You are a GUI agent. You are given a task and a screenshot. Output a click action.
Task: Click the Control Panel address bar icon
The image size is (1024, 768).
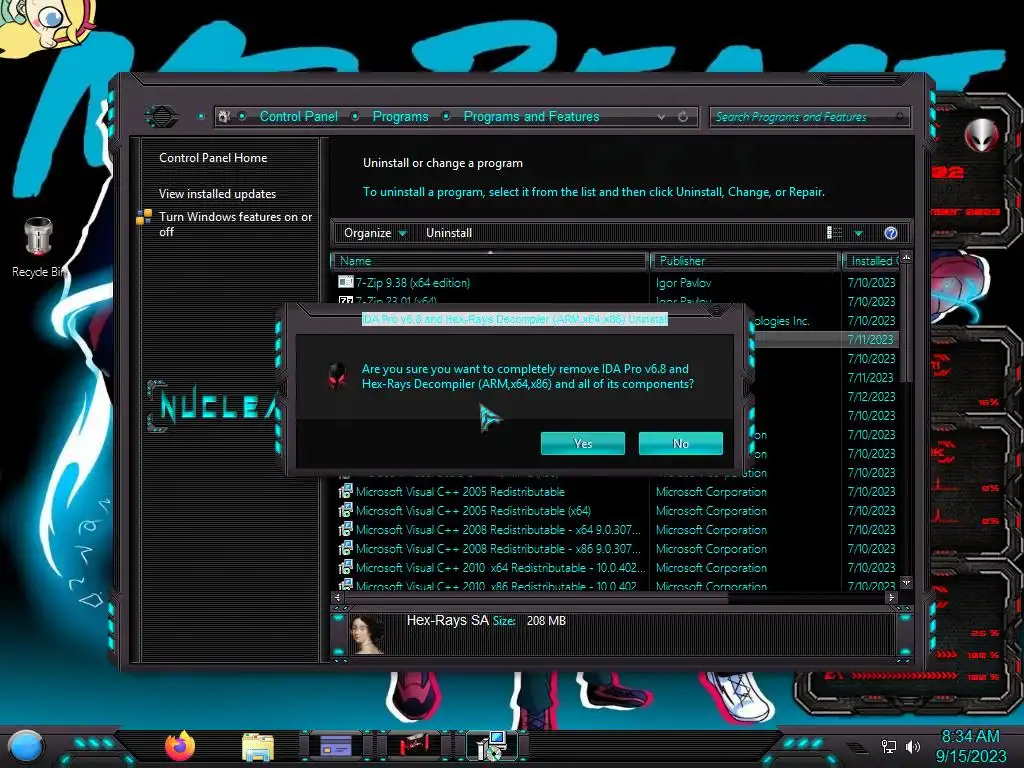pos(224,116)
